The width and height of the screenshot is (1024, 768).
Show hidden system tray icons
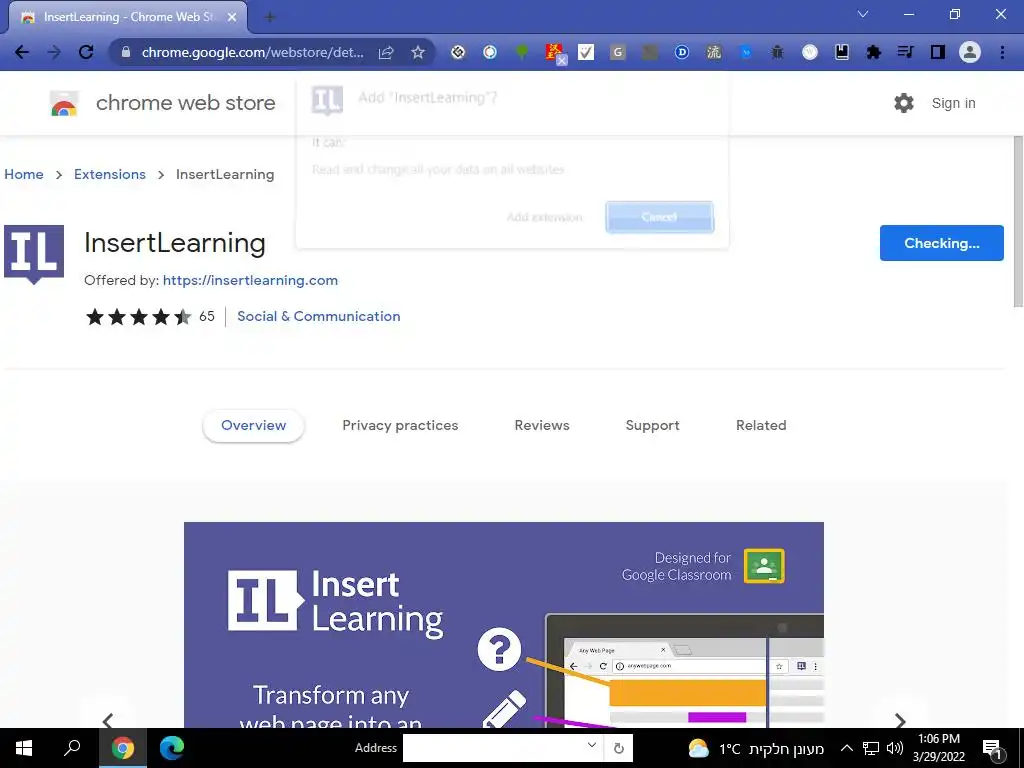[x=846, y=748]
